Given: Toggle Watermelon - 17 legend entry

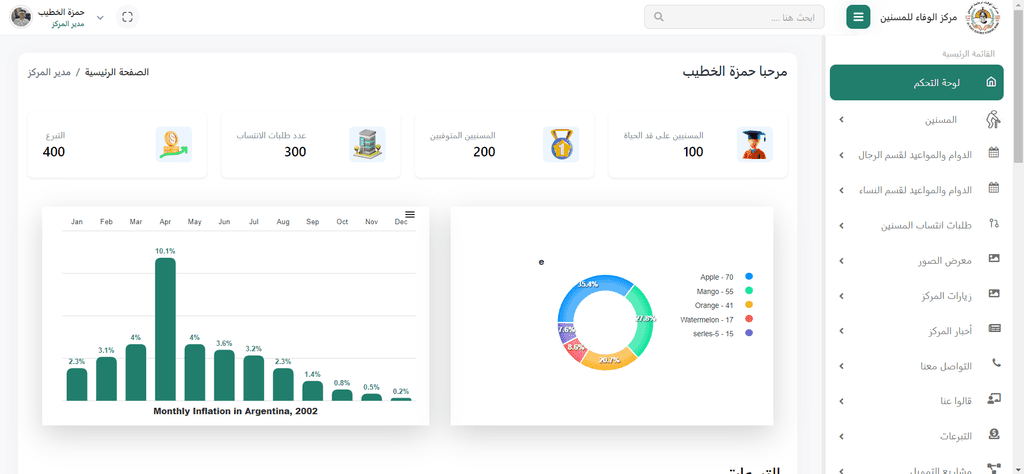Looking at the screenshot, I should click(716, 319).
